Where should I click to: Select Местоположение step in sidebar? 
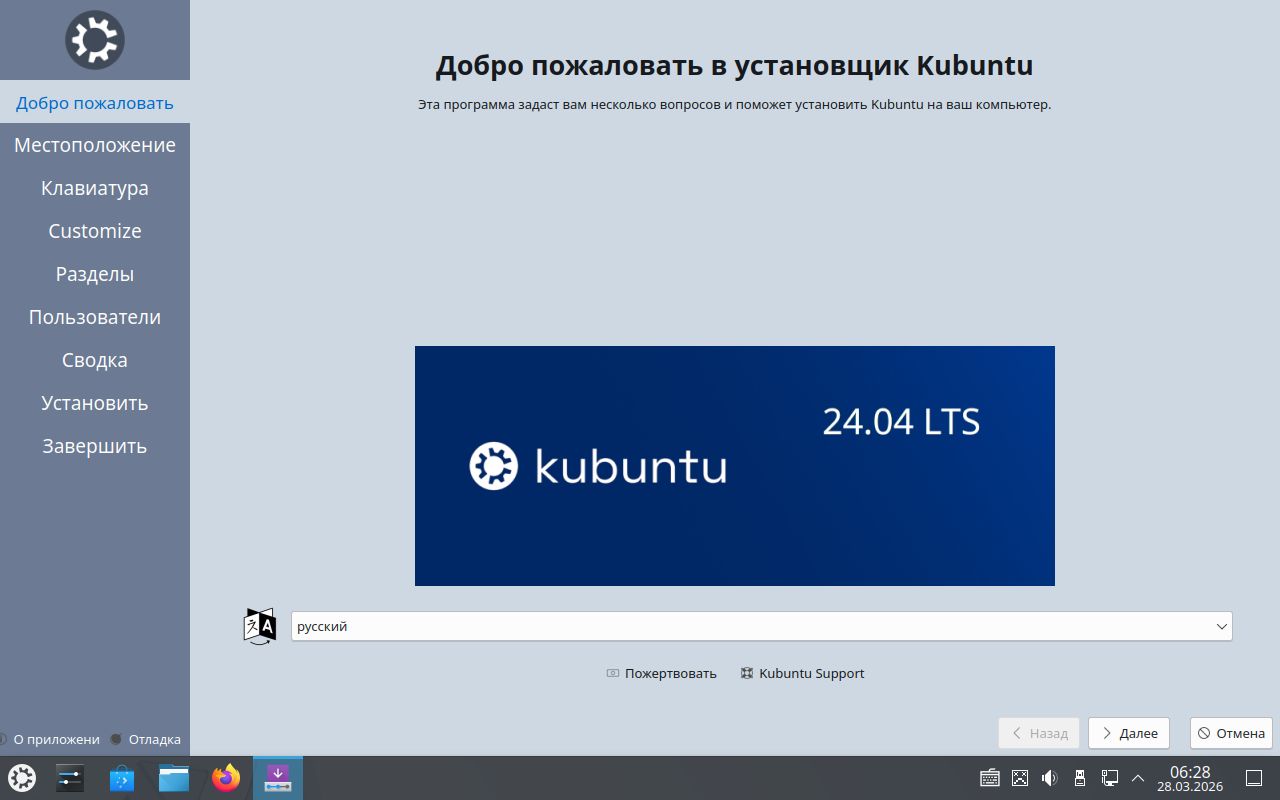95,145
